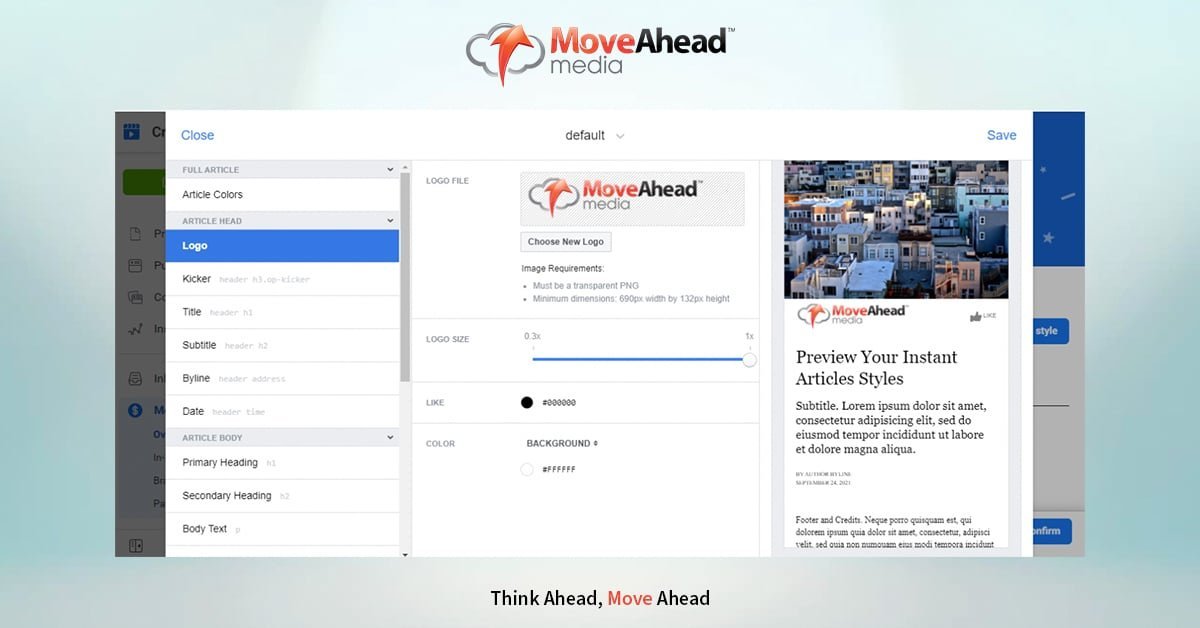Close the style editor

click(197, 135)
